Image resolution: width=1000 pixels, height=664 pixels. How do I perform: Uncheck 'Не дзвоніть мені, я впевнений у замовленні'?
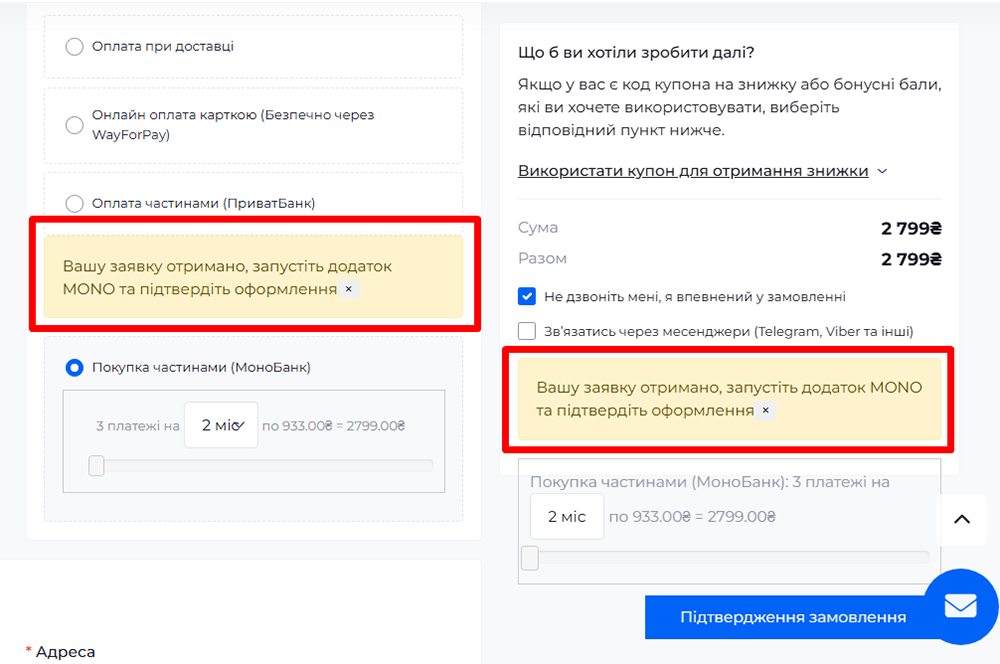[525, 296]
